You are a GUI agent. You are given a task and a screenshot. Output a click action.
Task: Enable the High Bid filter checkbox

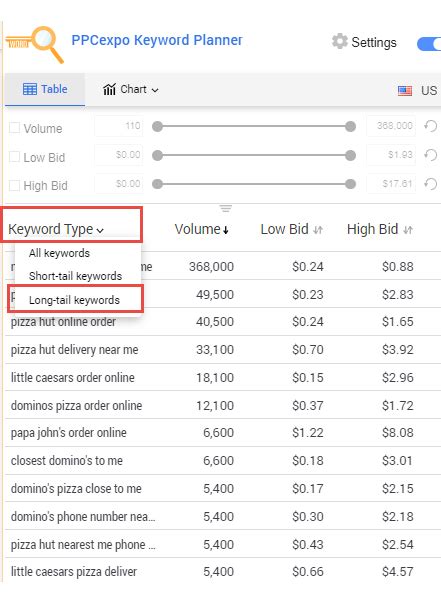point(15,186)
